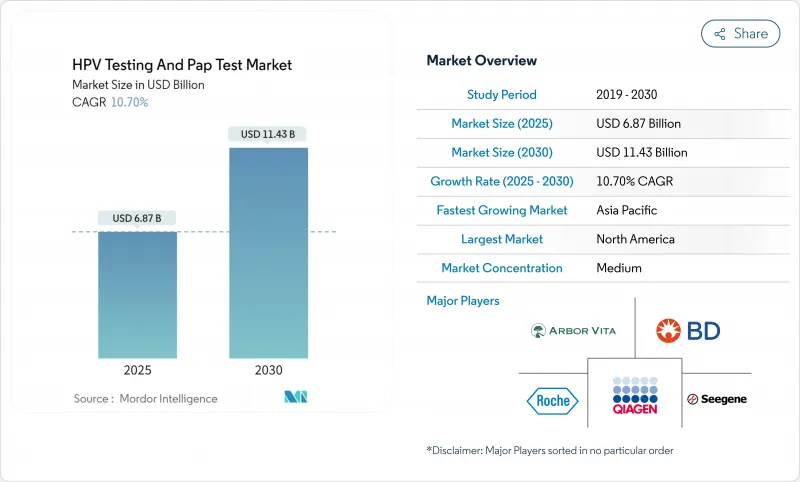The image size is (800, 482).
Task: Click the Largest Market row label
Action: 501,239
